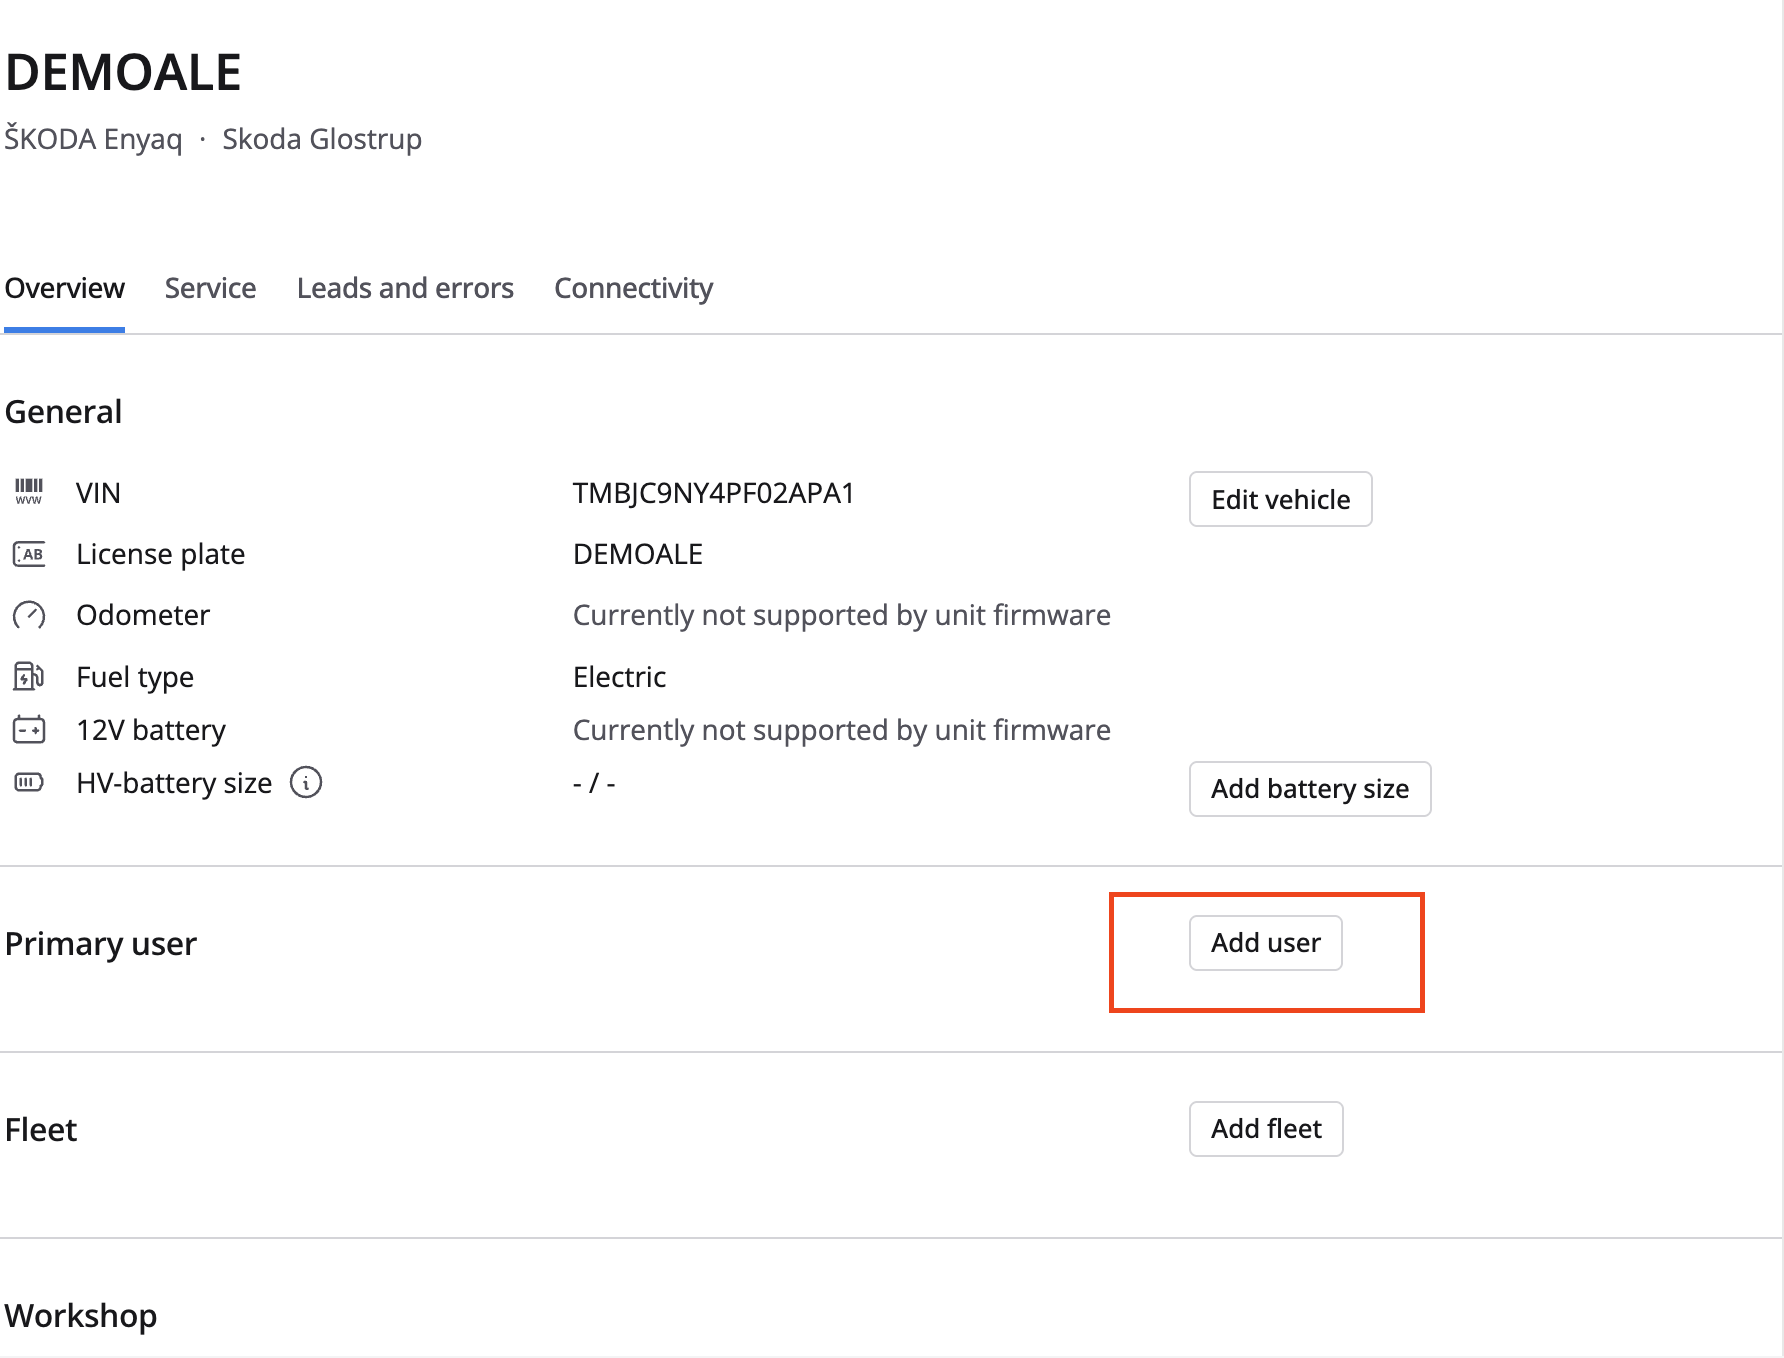Viewport: 1784px width, 1358px height.
Task: Click the VIN barcode icon
Action: 29,492
